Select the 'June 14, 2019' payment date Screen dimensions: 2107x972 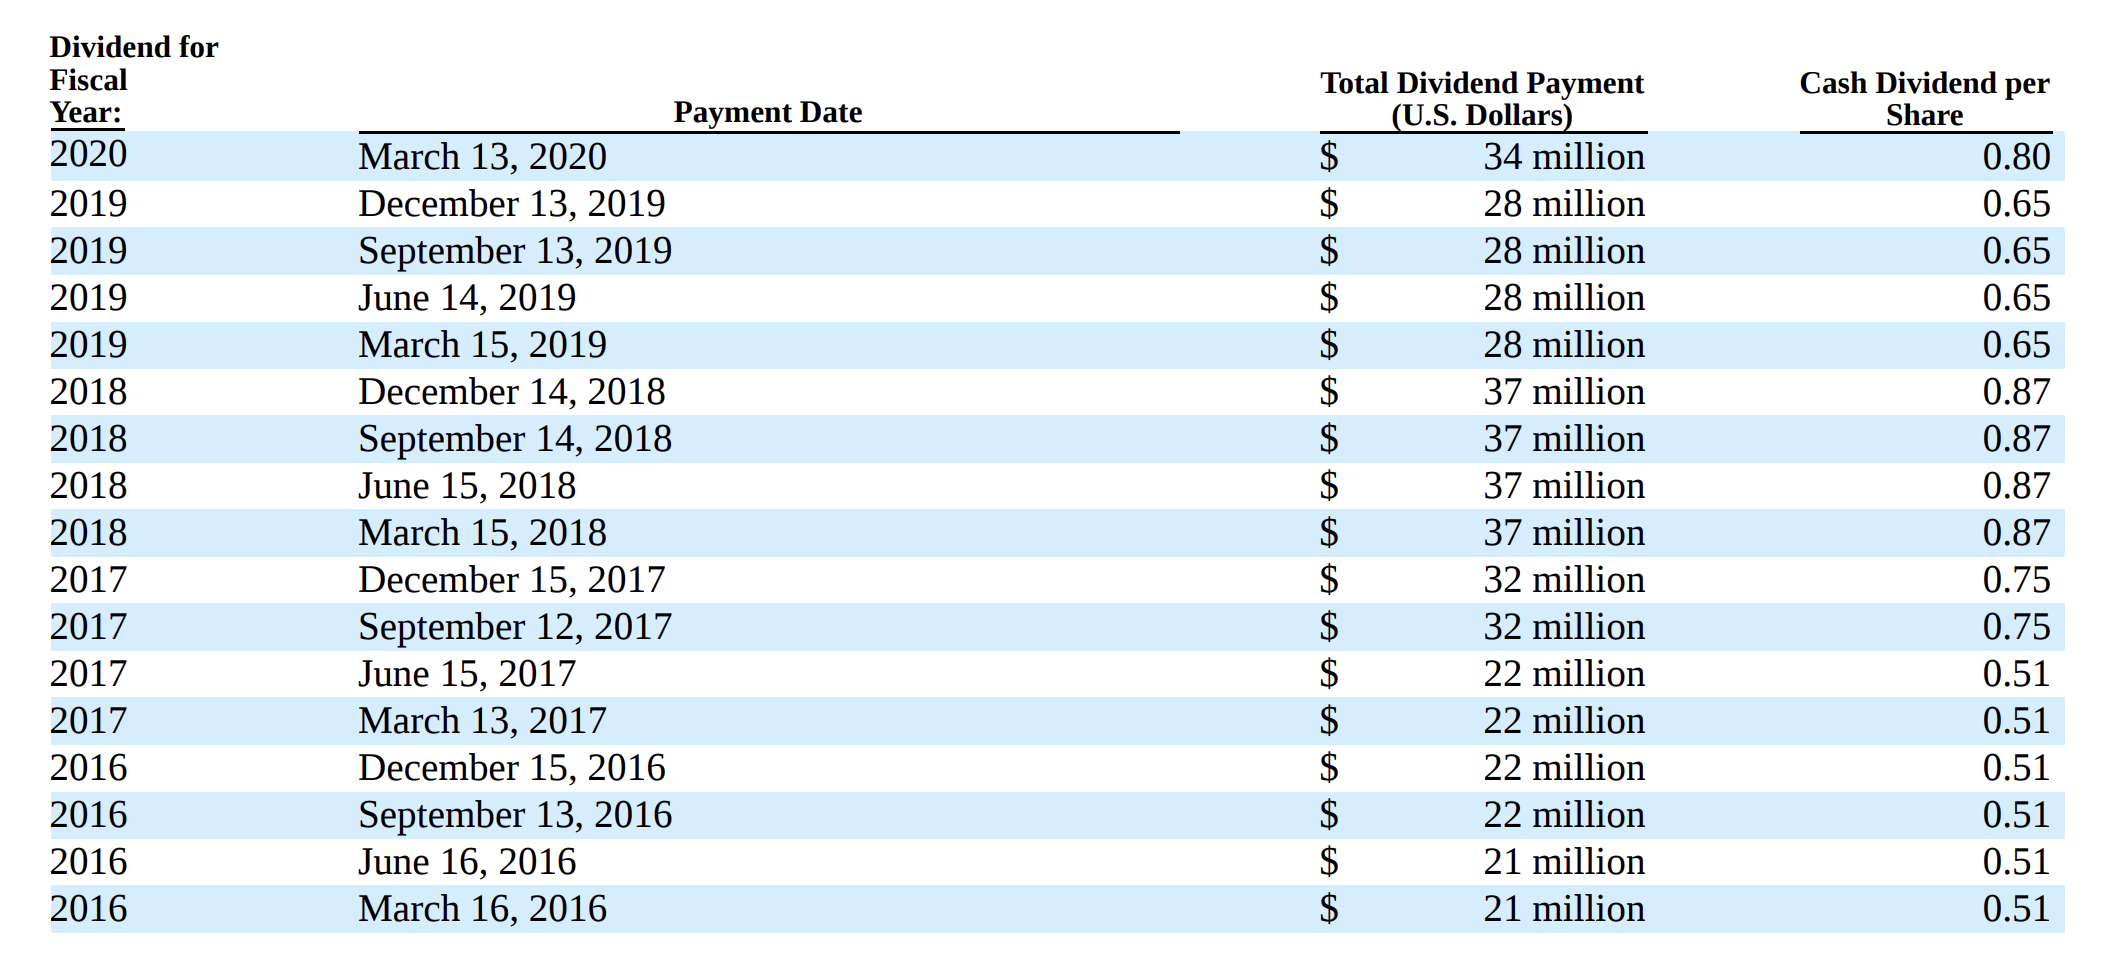pyautogui.click(x=467, y=298)
